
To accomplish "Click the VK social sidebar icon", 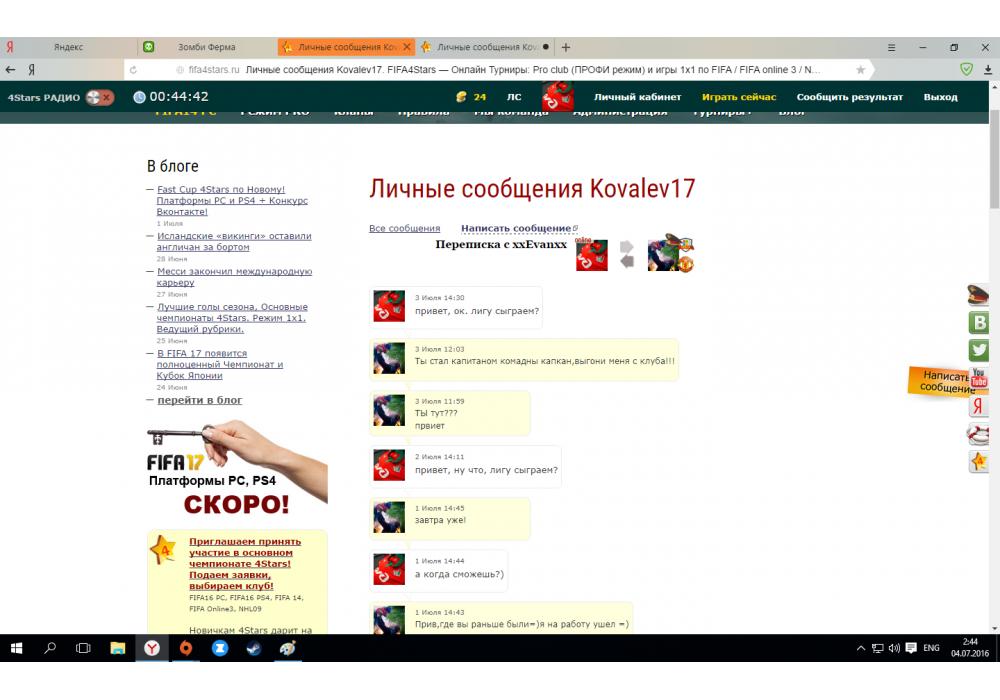I will [x=979, y=322].
